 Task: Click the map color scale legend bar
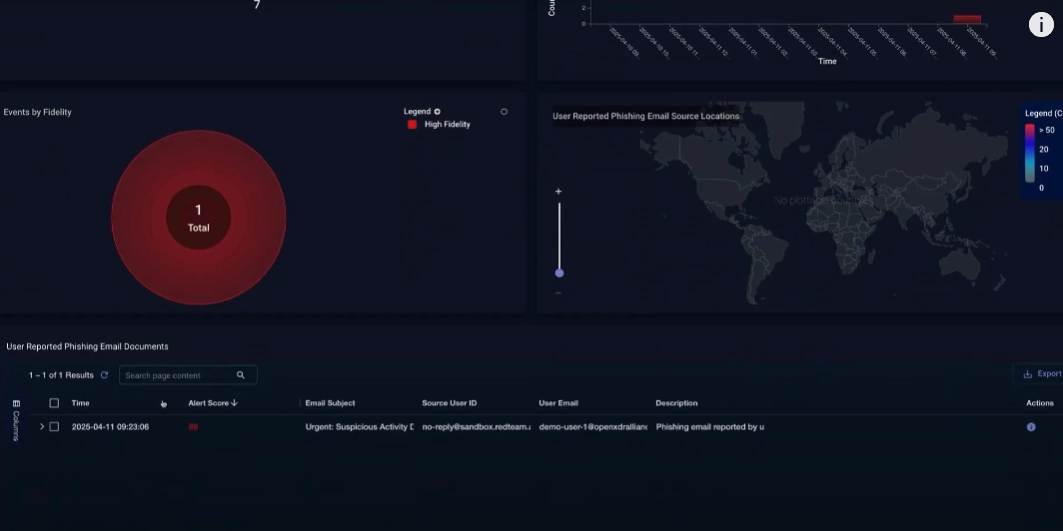1030,154
